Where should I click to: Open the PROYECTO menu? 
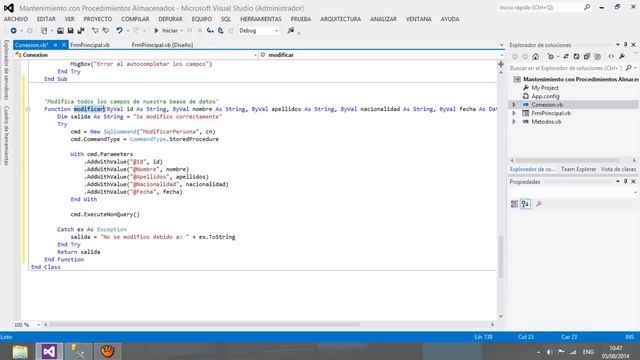click(98, 19)
